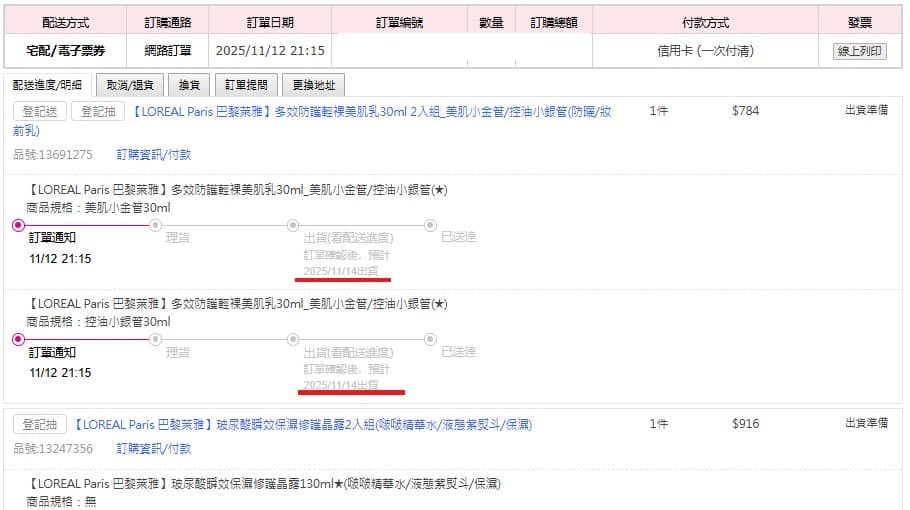Image resolution: width=910 pixels, height=510 pixels.
Task: Click 品號13247356 text
Action: pos(53,448)
